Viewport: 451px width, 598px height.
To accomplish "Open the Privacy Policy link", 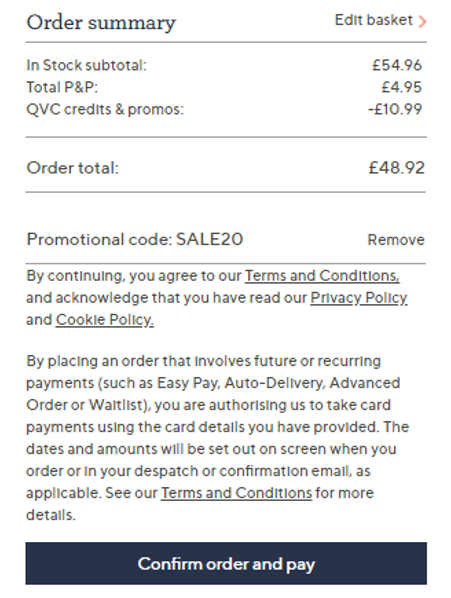I will tap(359, 298).
